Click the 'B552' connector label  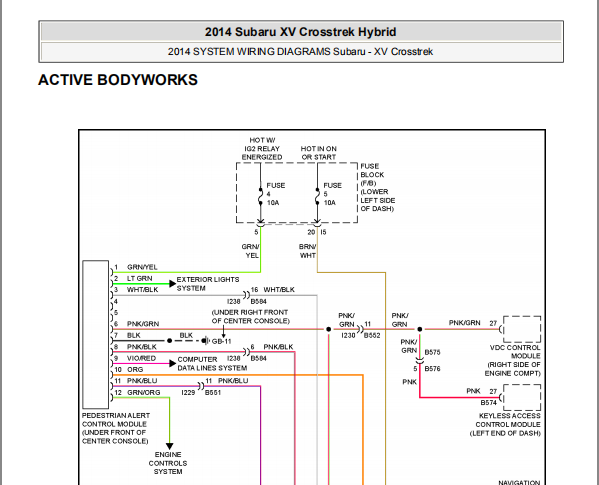click(x=372, y=335)
